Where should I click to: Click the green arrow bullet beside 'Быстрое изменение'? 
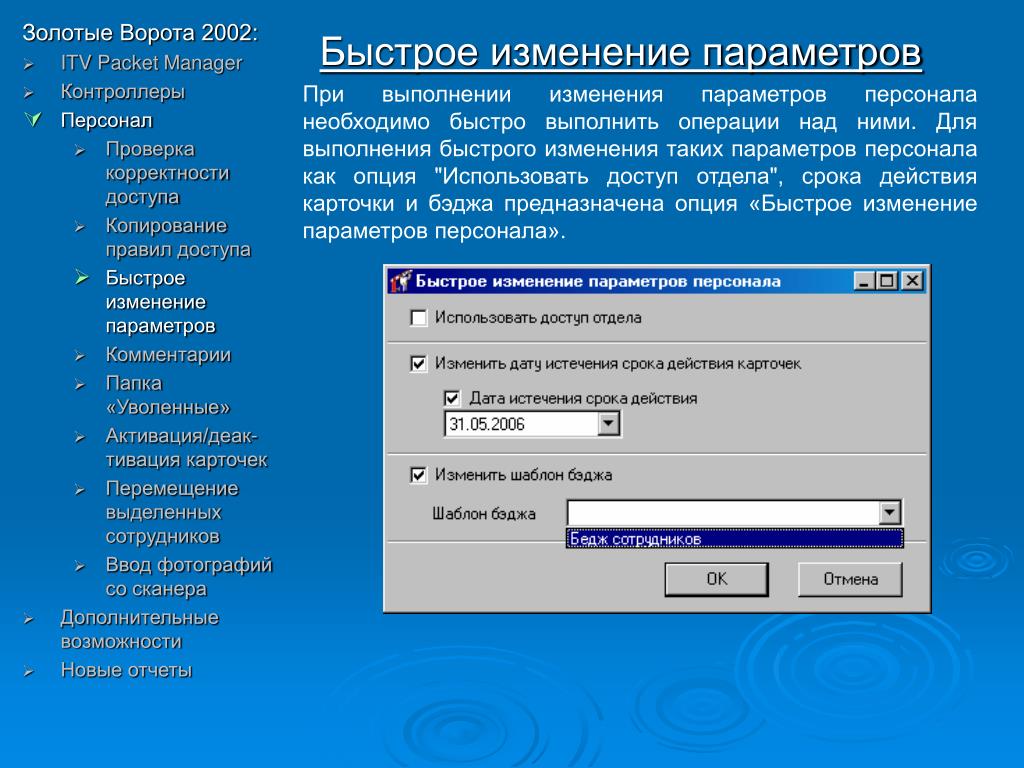[x=81, y=278]
